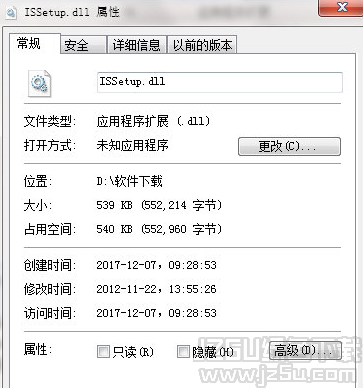Click the 未知应用程序 open-with text

click(132, 145)
